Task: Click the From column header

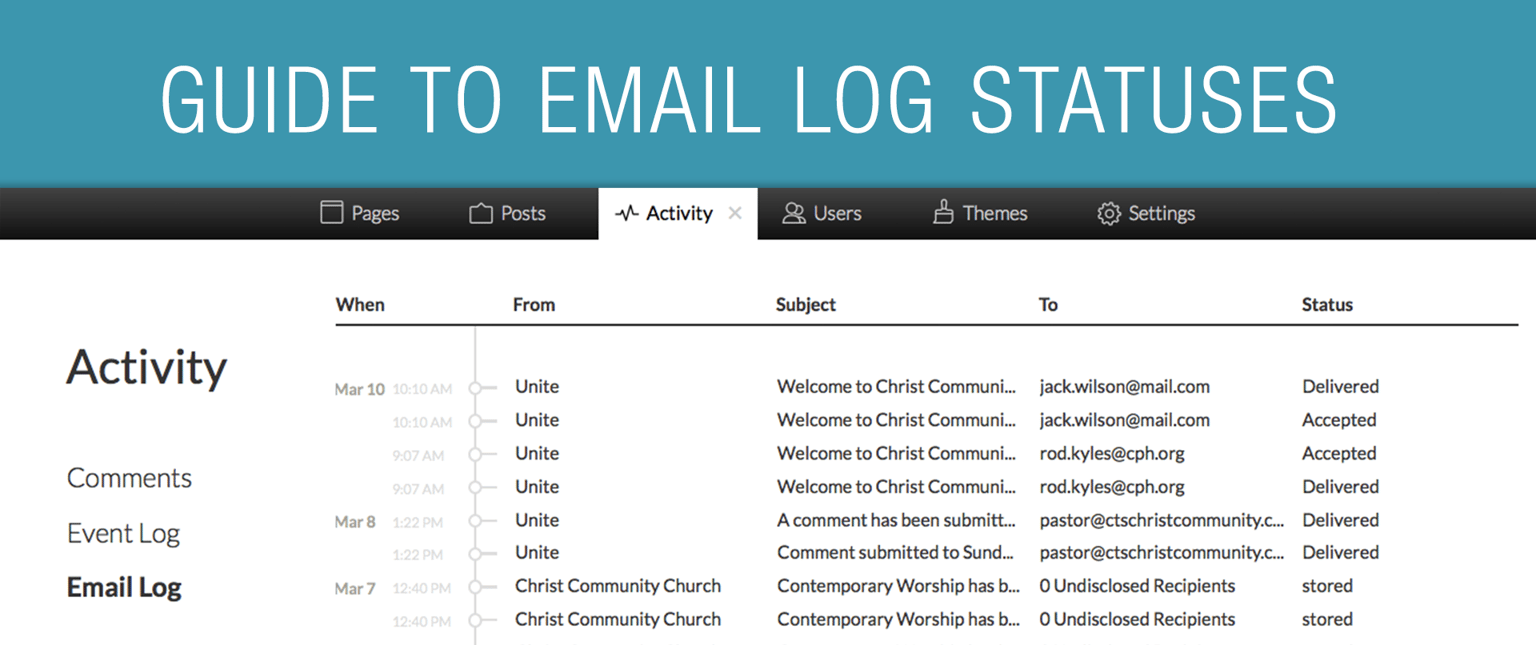Action: pyautogui.click(x=533, y=304)
